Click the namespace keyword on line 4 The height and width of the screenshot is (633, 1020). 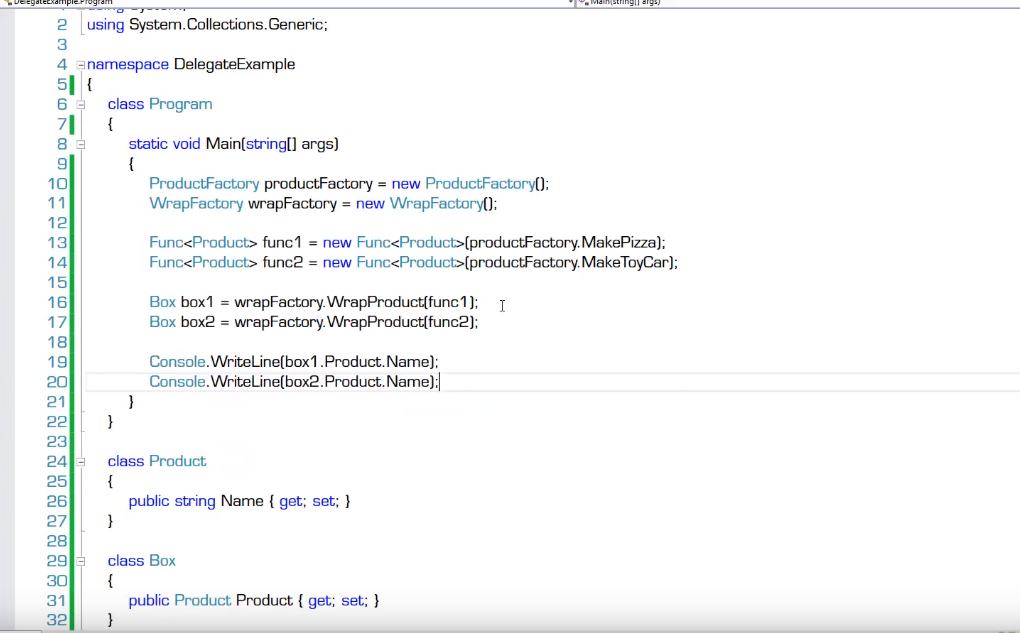coord(128,64)
